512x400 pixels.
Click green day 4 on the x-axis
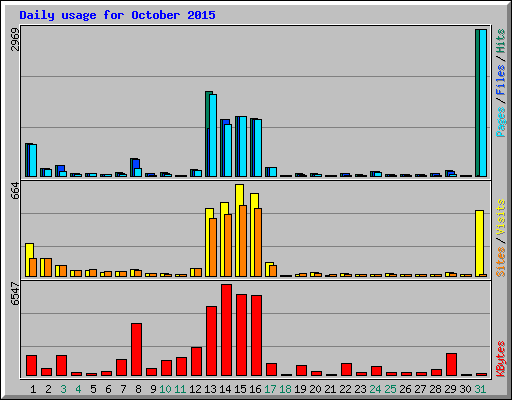pyautogui.click(x=78, y=389)
